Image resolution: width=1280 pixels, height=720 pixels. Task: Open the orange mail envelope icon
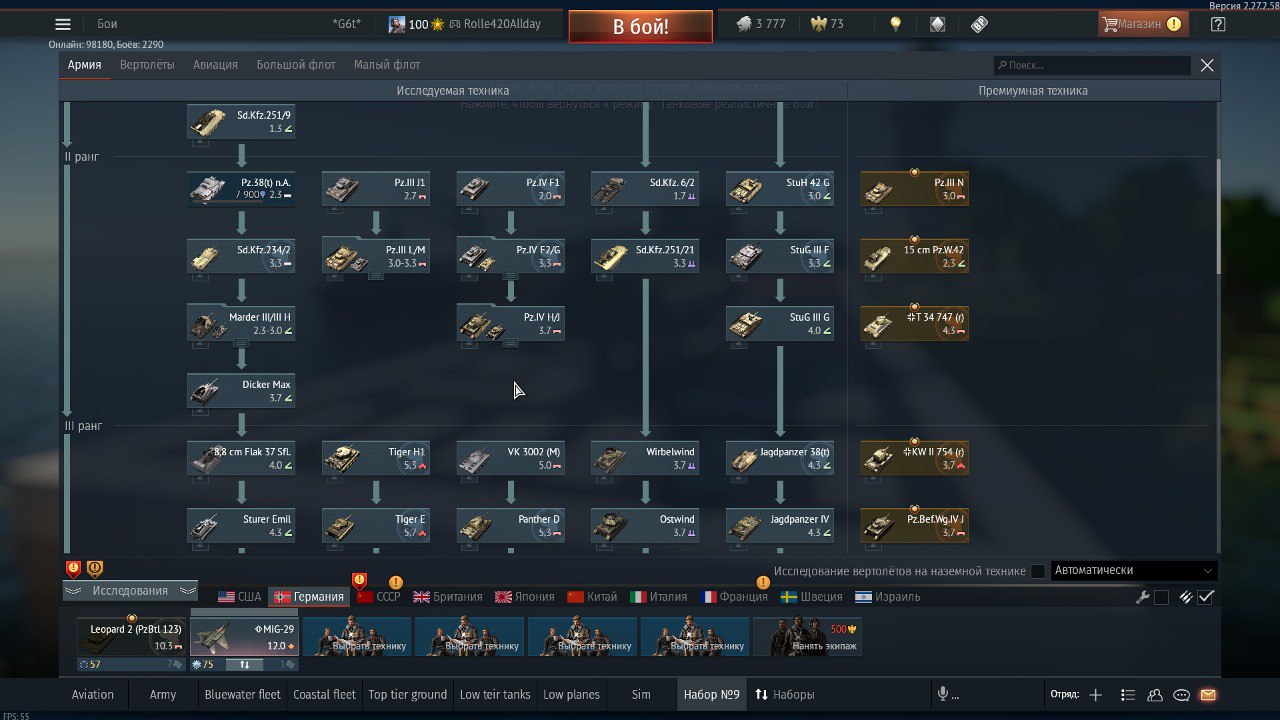click(1207, 694)
